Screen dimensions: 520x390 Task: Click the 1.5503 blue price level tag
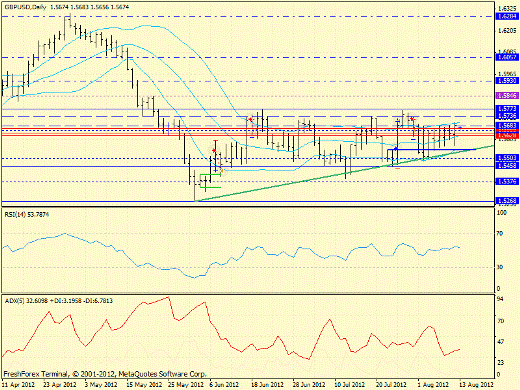pyautogui.click(x=507, y=158)
